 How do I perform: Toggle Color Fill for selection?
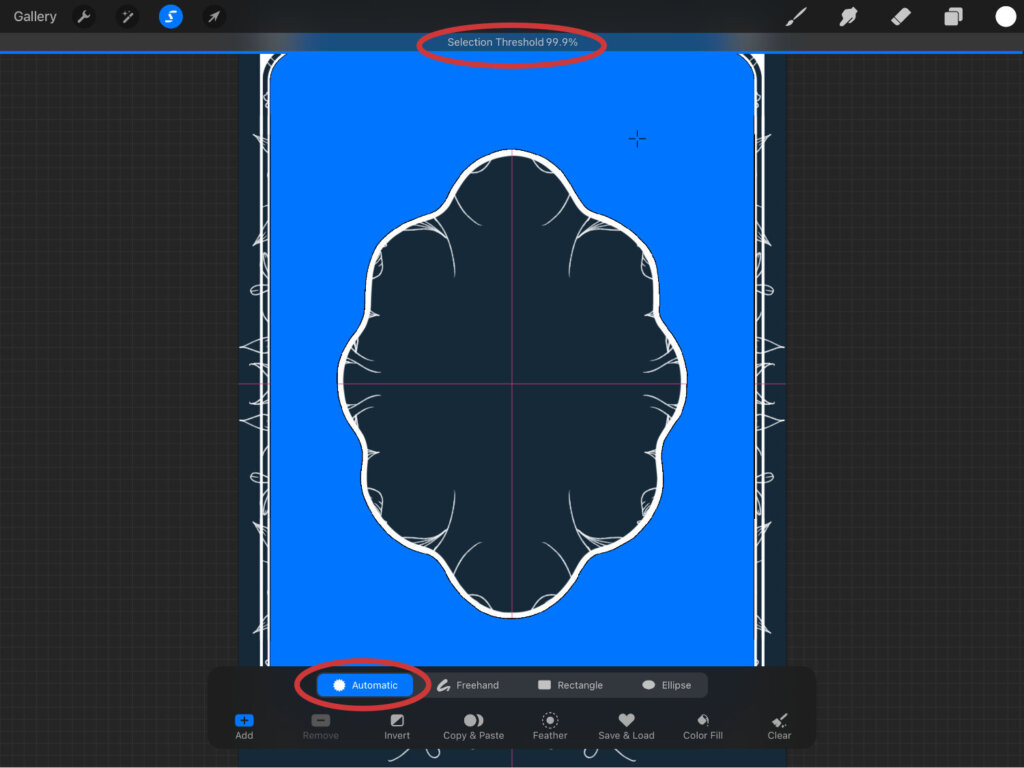703,726
